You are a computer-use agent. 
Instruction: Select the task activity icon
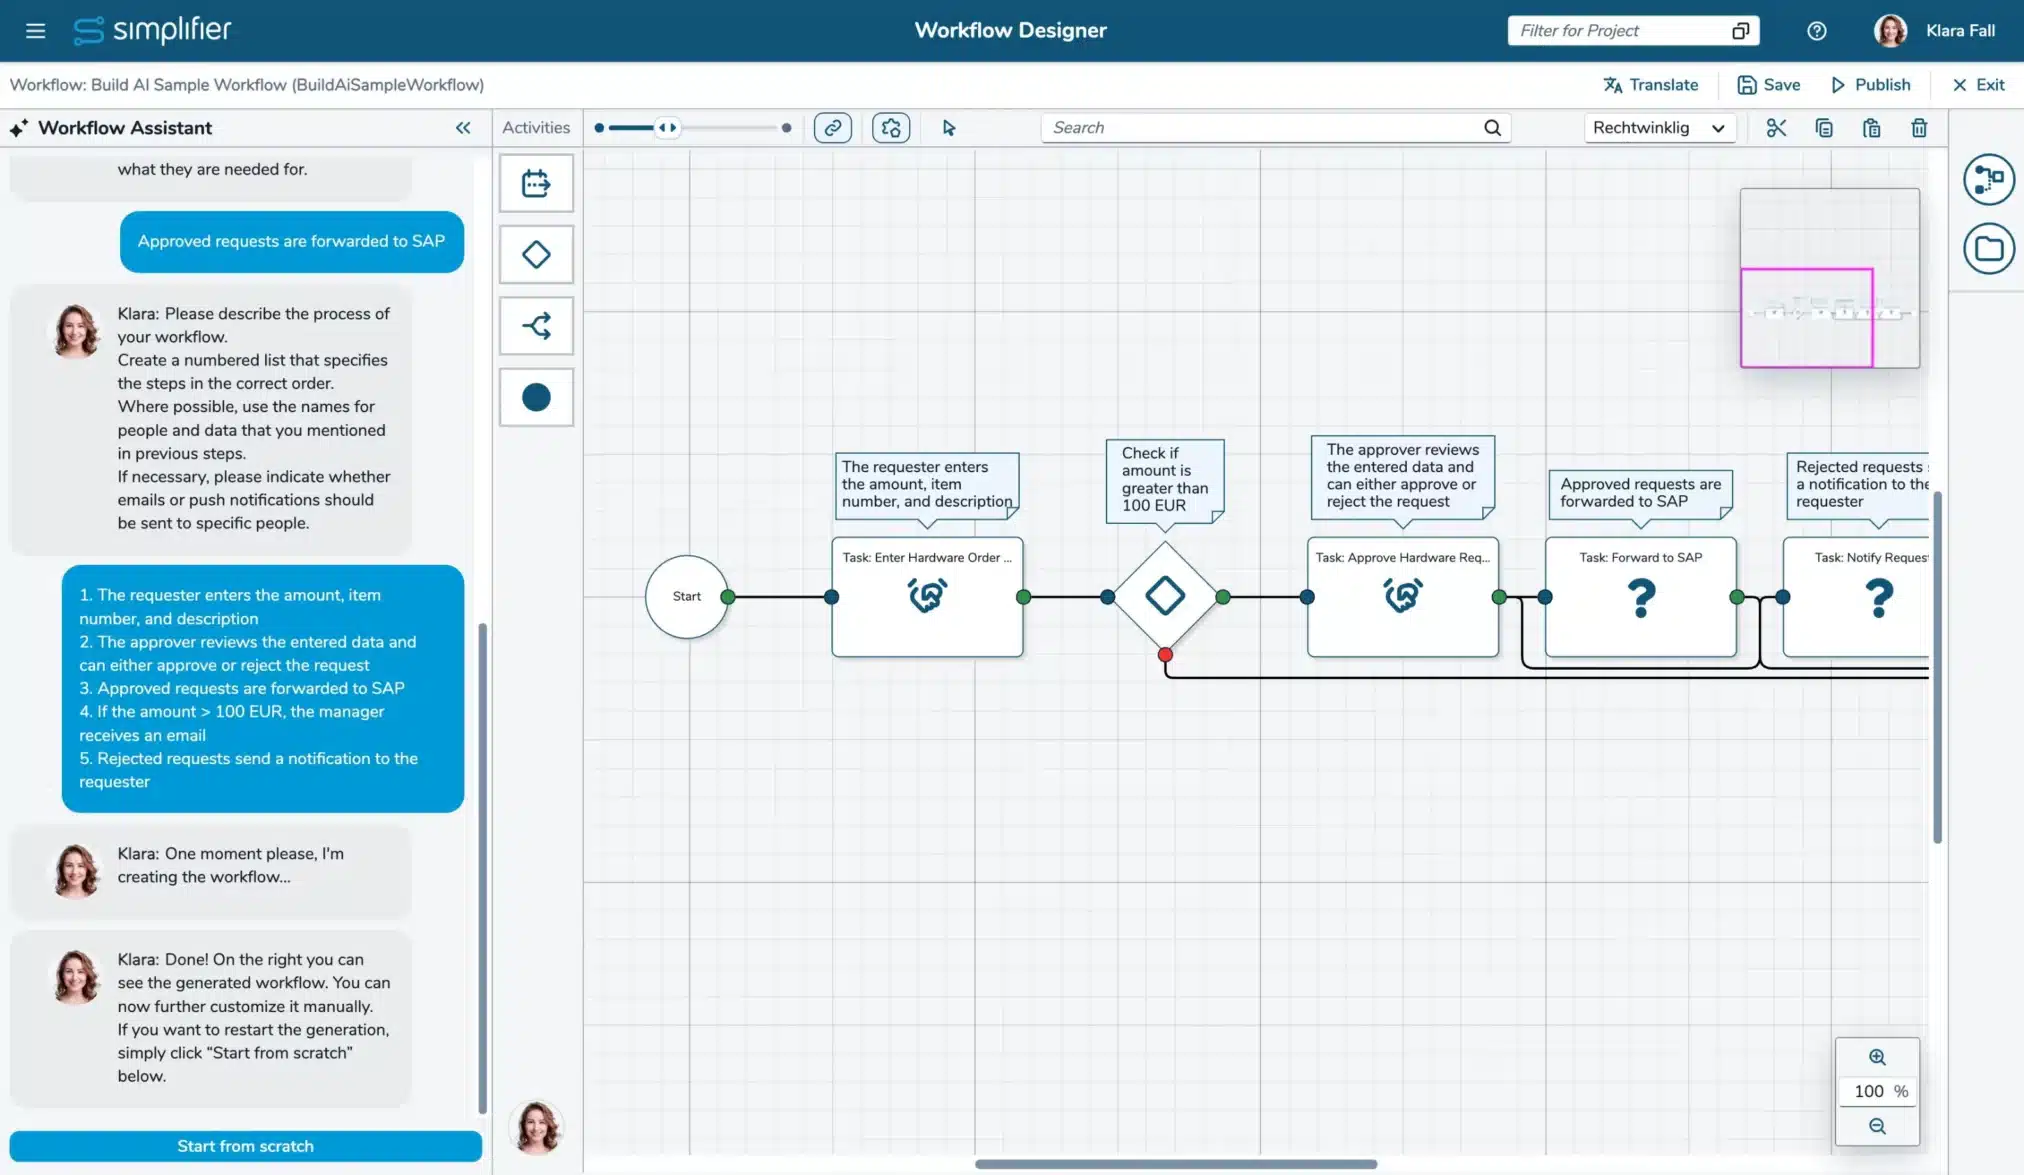pos(536,183)
